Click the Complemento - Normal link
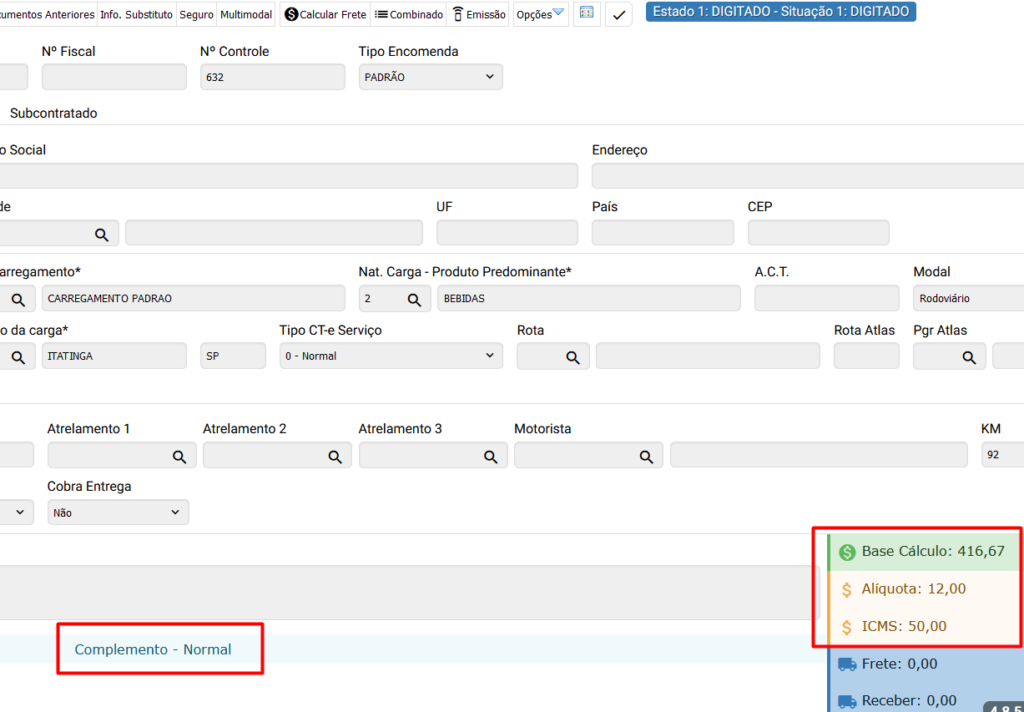This screenshot has width=1024, height=712. tap(153, 649)
